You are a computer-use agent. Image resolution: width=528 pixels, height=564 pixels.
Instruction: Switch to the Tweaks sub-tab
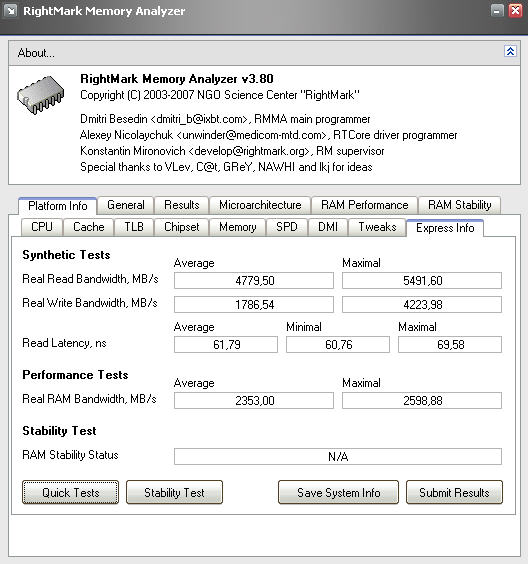point(377,227)
